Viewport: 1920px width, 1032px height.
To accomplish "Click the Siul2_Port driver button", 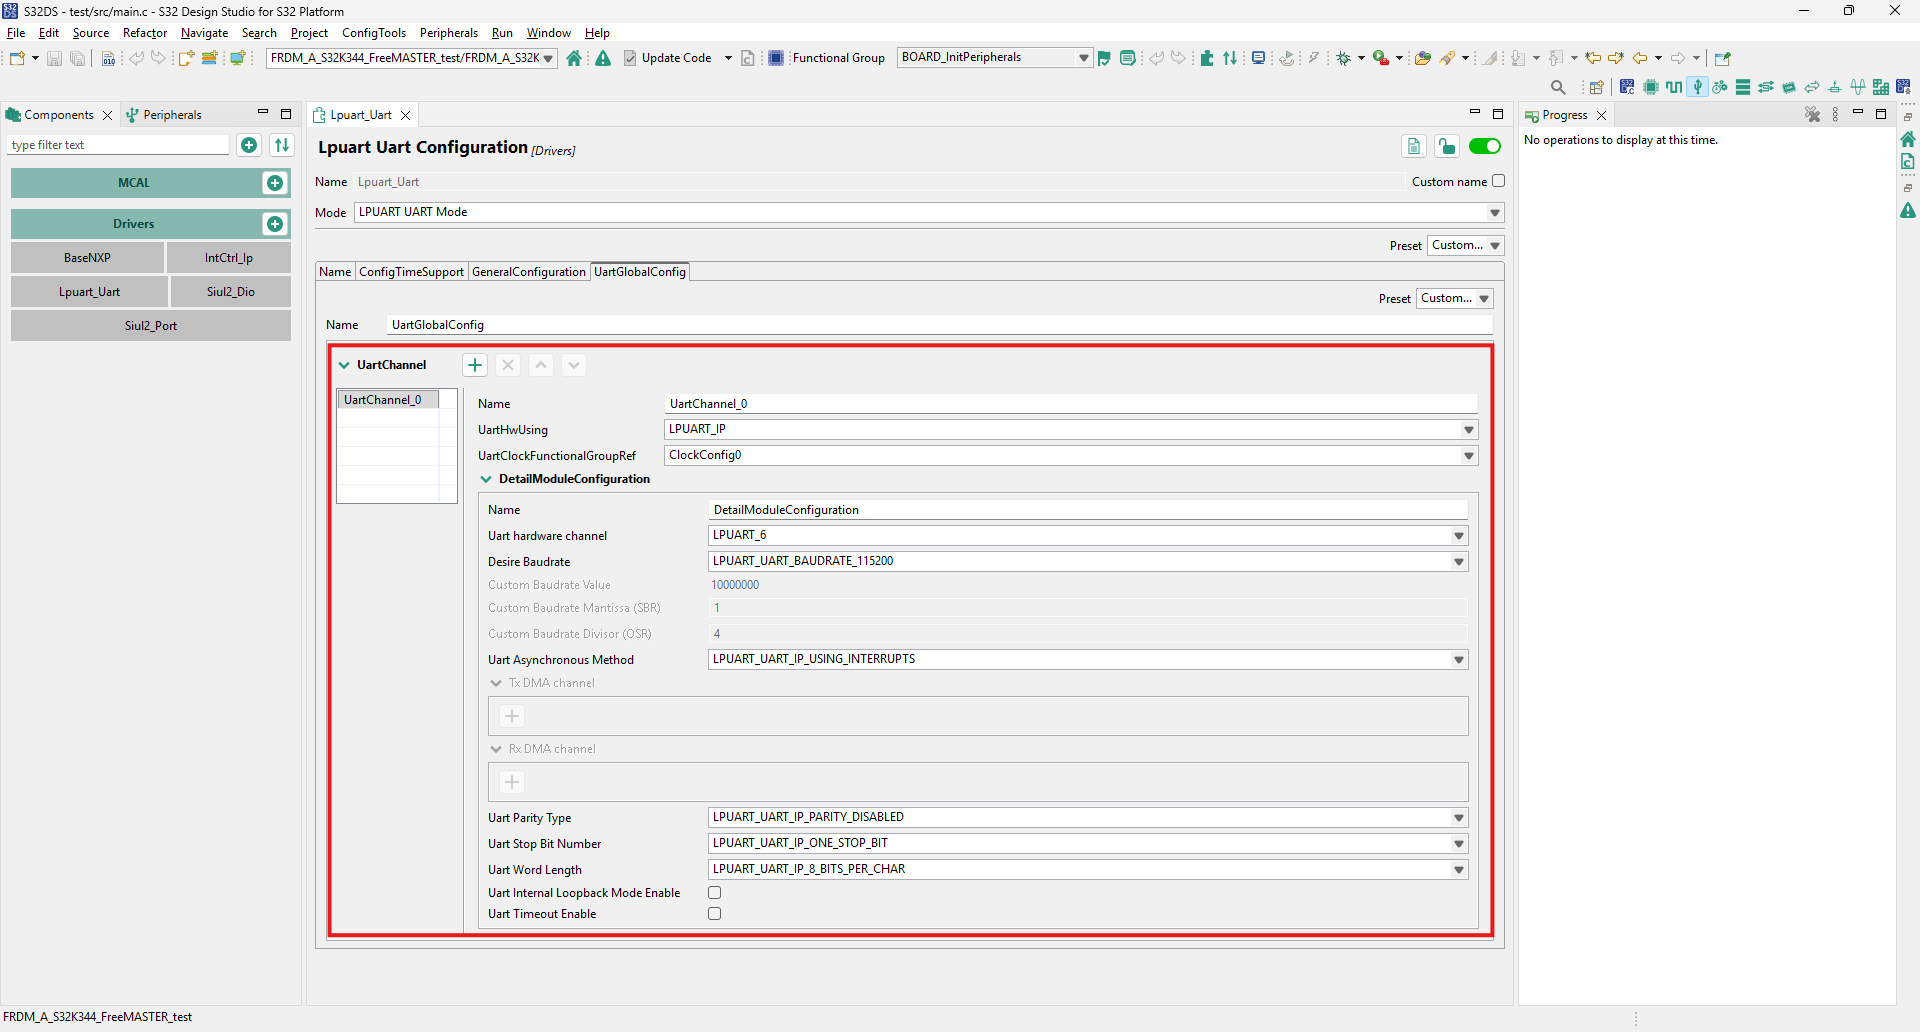I will point(151,326).
